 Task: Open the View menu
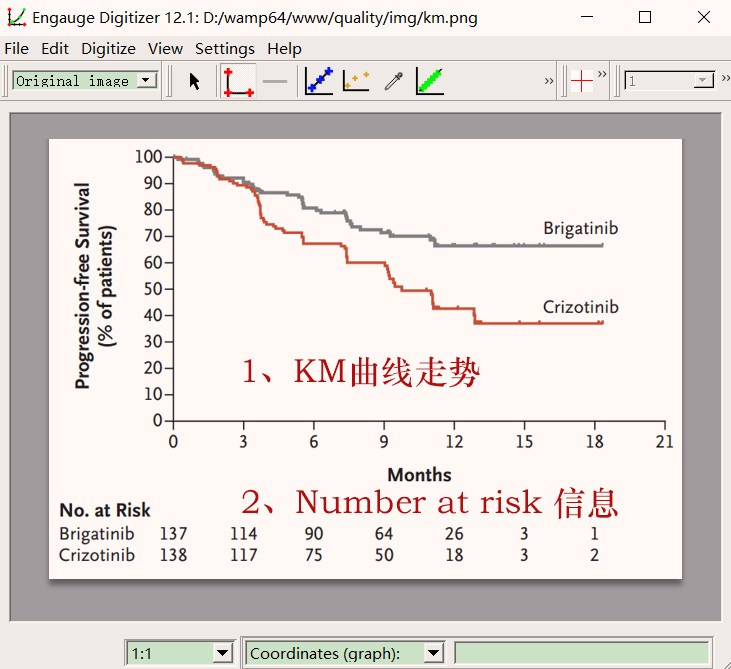tap(165, 48)
